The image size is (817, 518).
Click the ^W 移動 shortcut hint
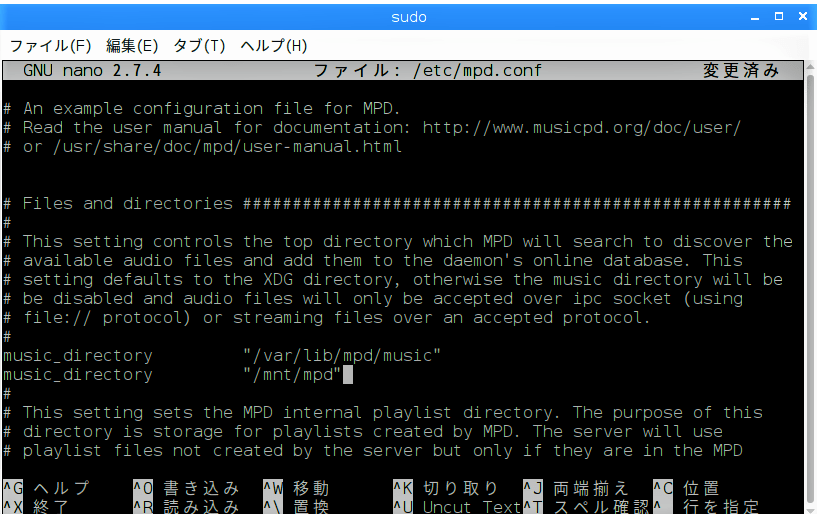click(x=296, y=488)
